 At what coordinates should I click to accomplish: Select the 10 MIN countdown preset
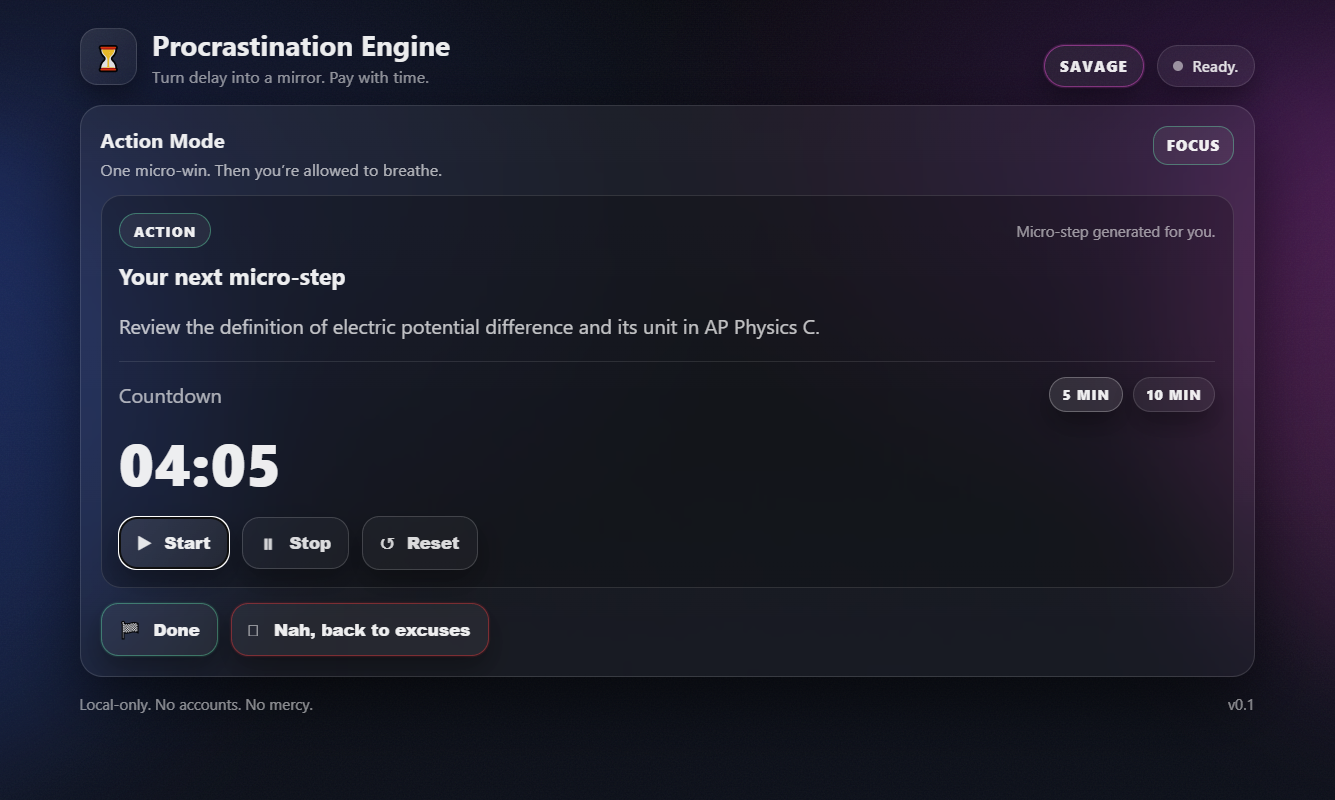click(x=1173, y=395)
